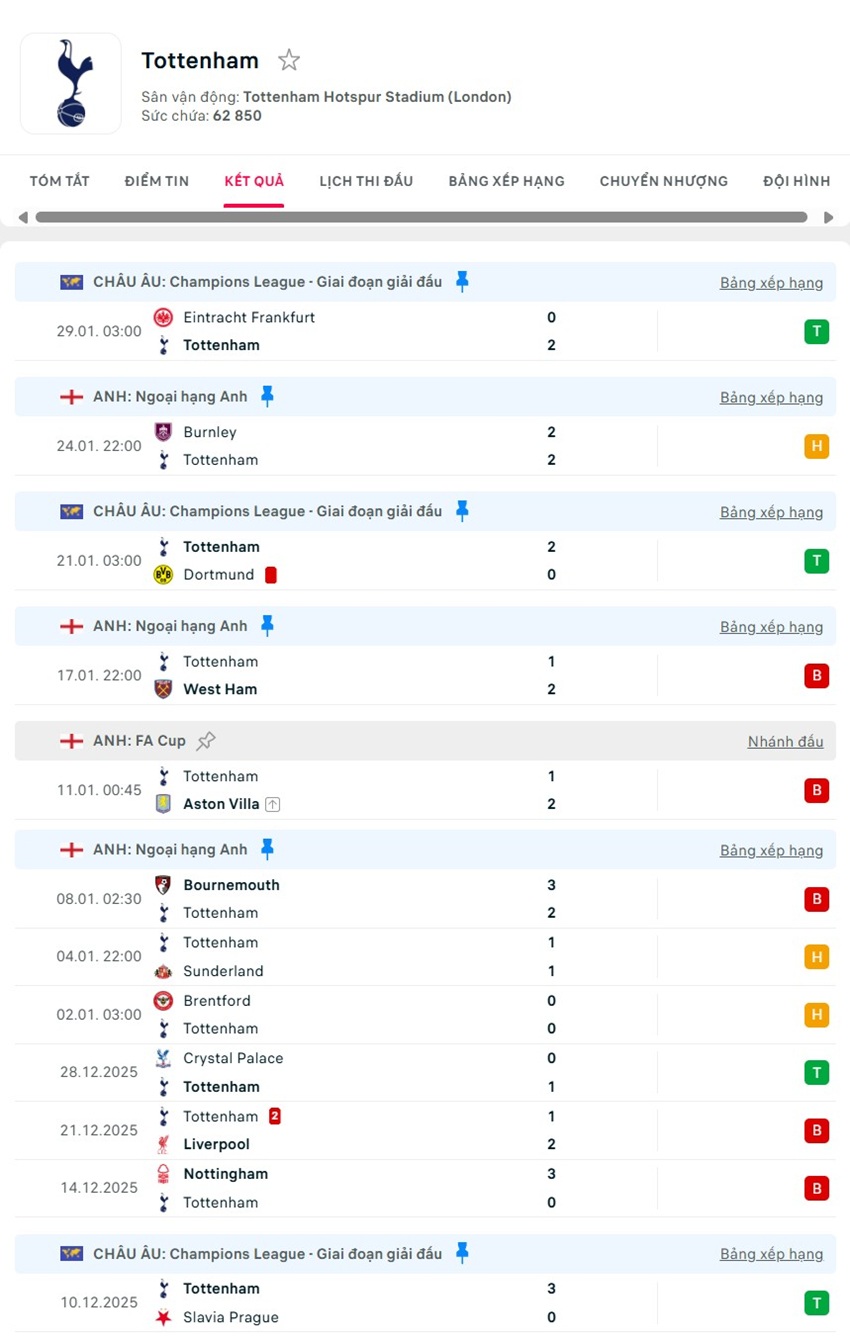
Task: Toggle the favorite star next to Tottenham
Action: coord(288,60)
